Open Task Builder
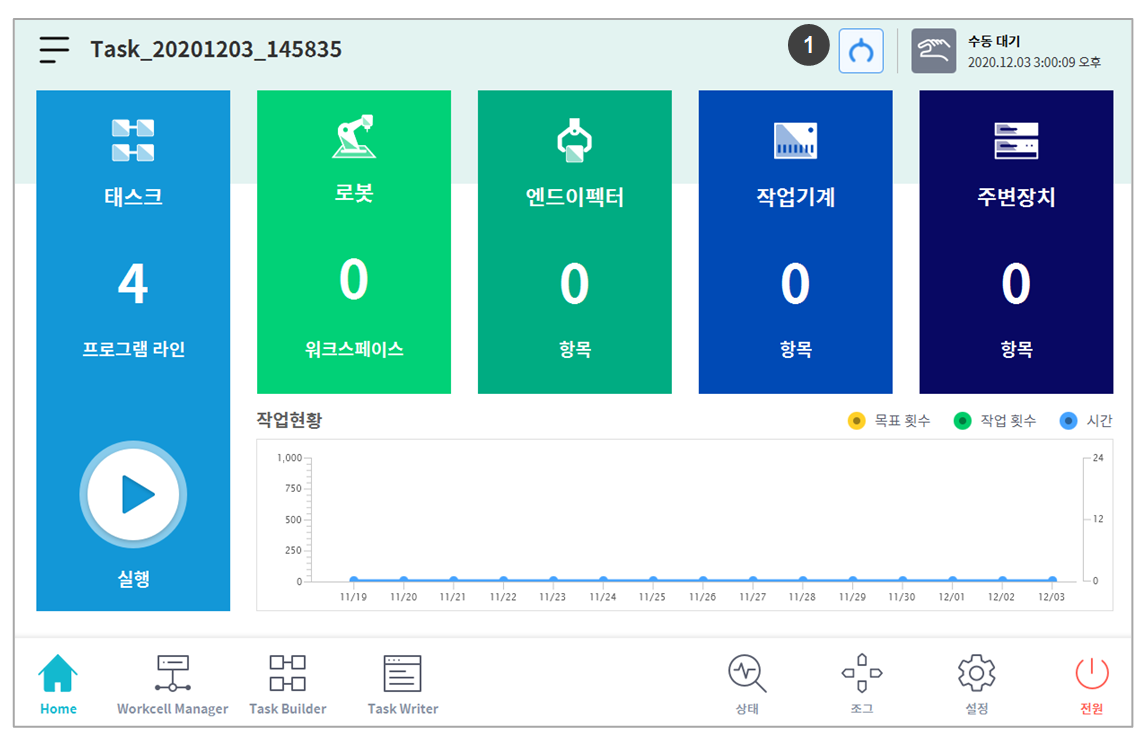 (x=287, y=684)
